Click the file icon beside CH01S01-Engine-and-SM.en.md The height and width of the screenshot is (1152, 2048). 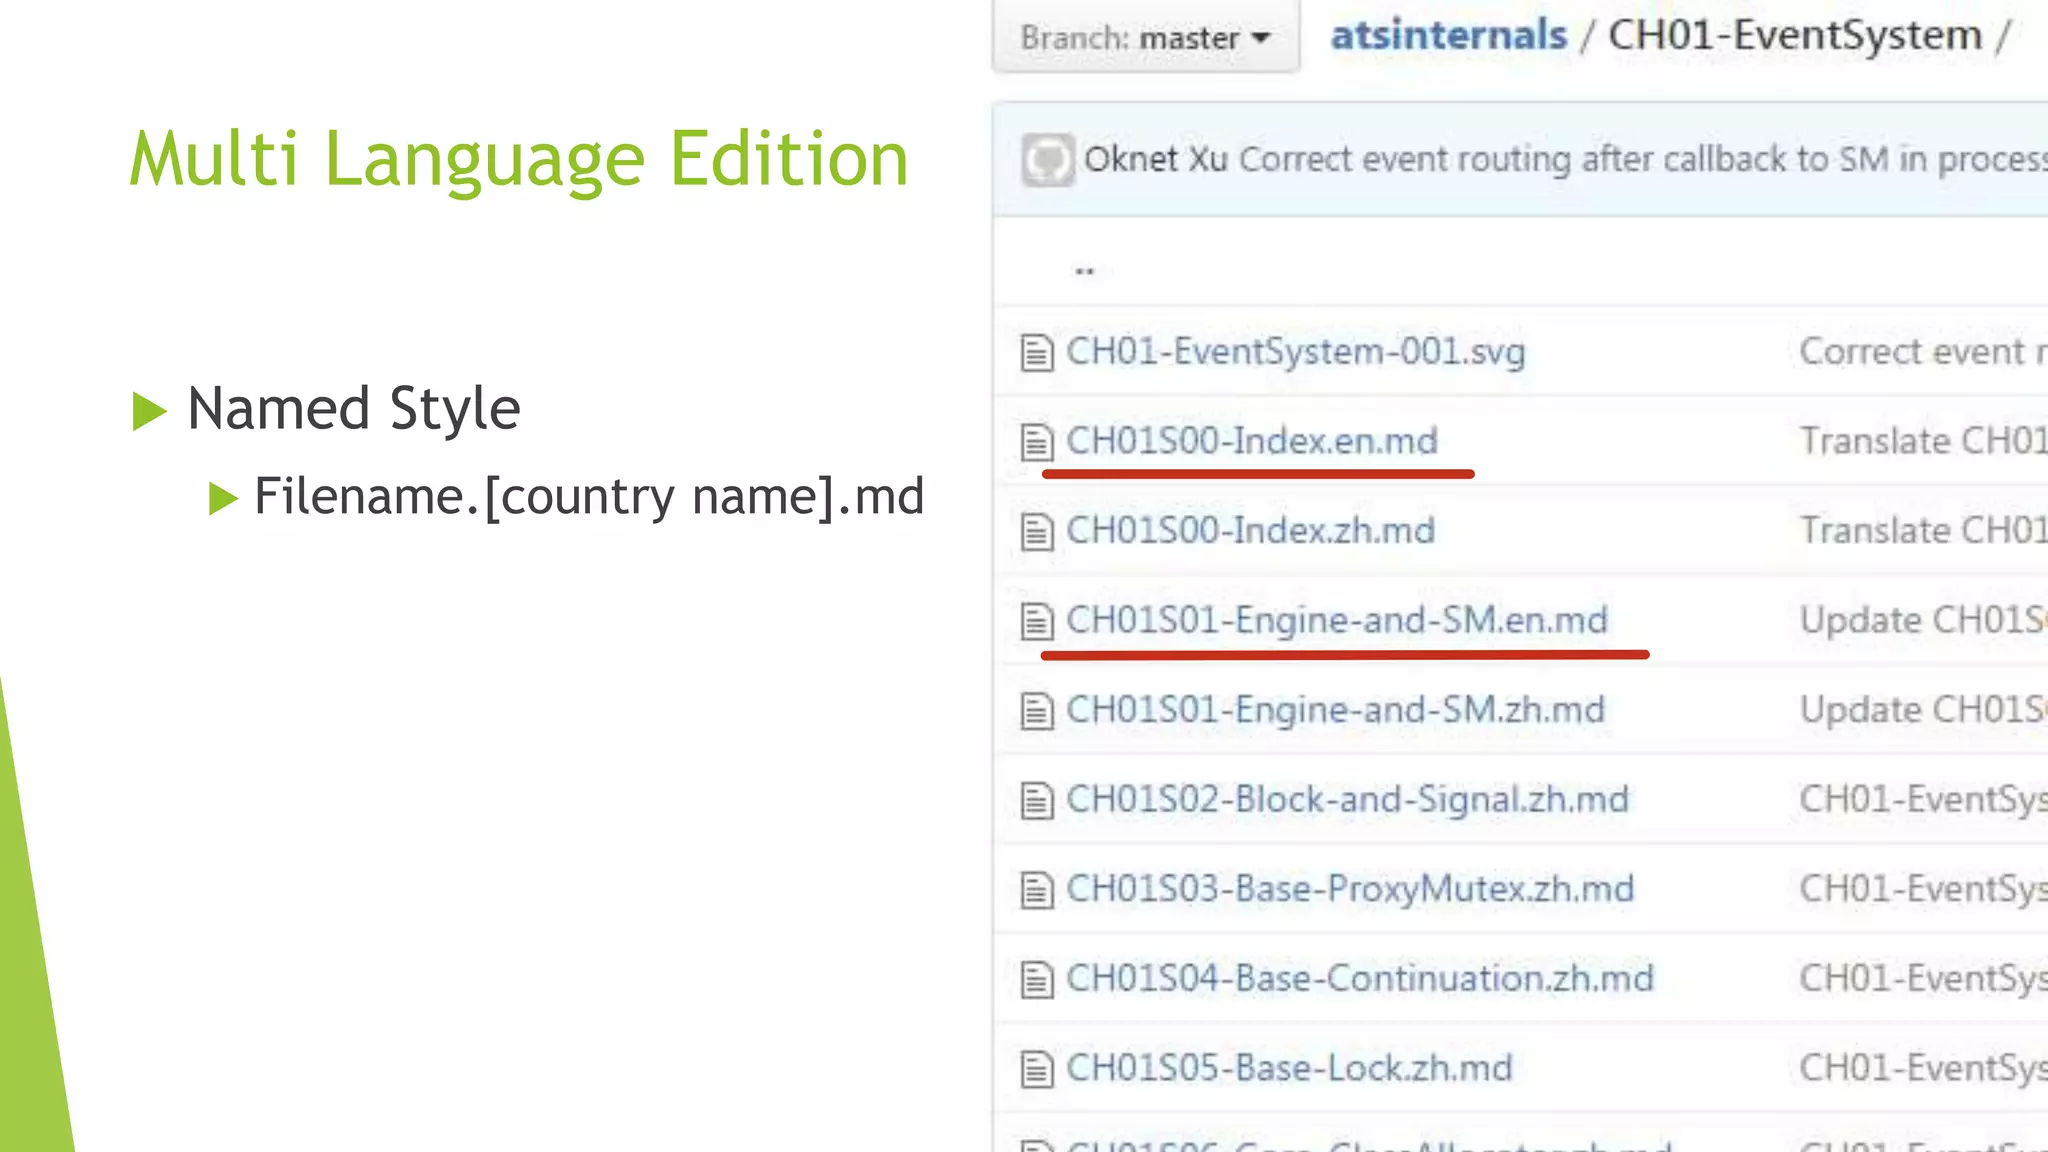[1037, 621]
